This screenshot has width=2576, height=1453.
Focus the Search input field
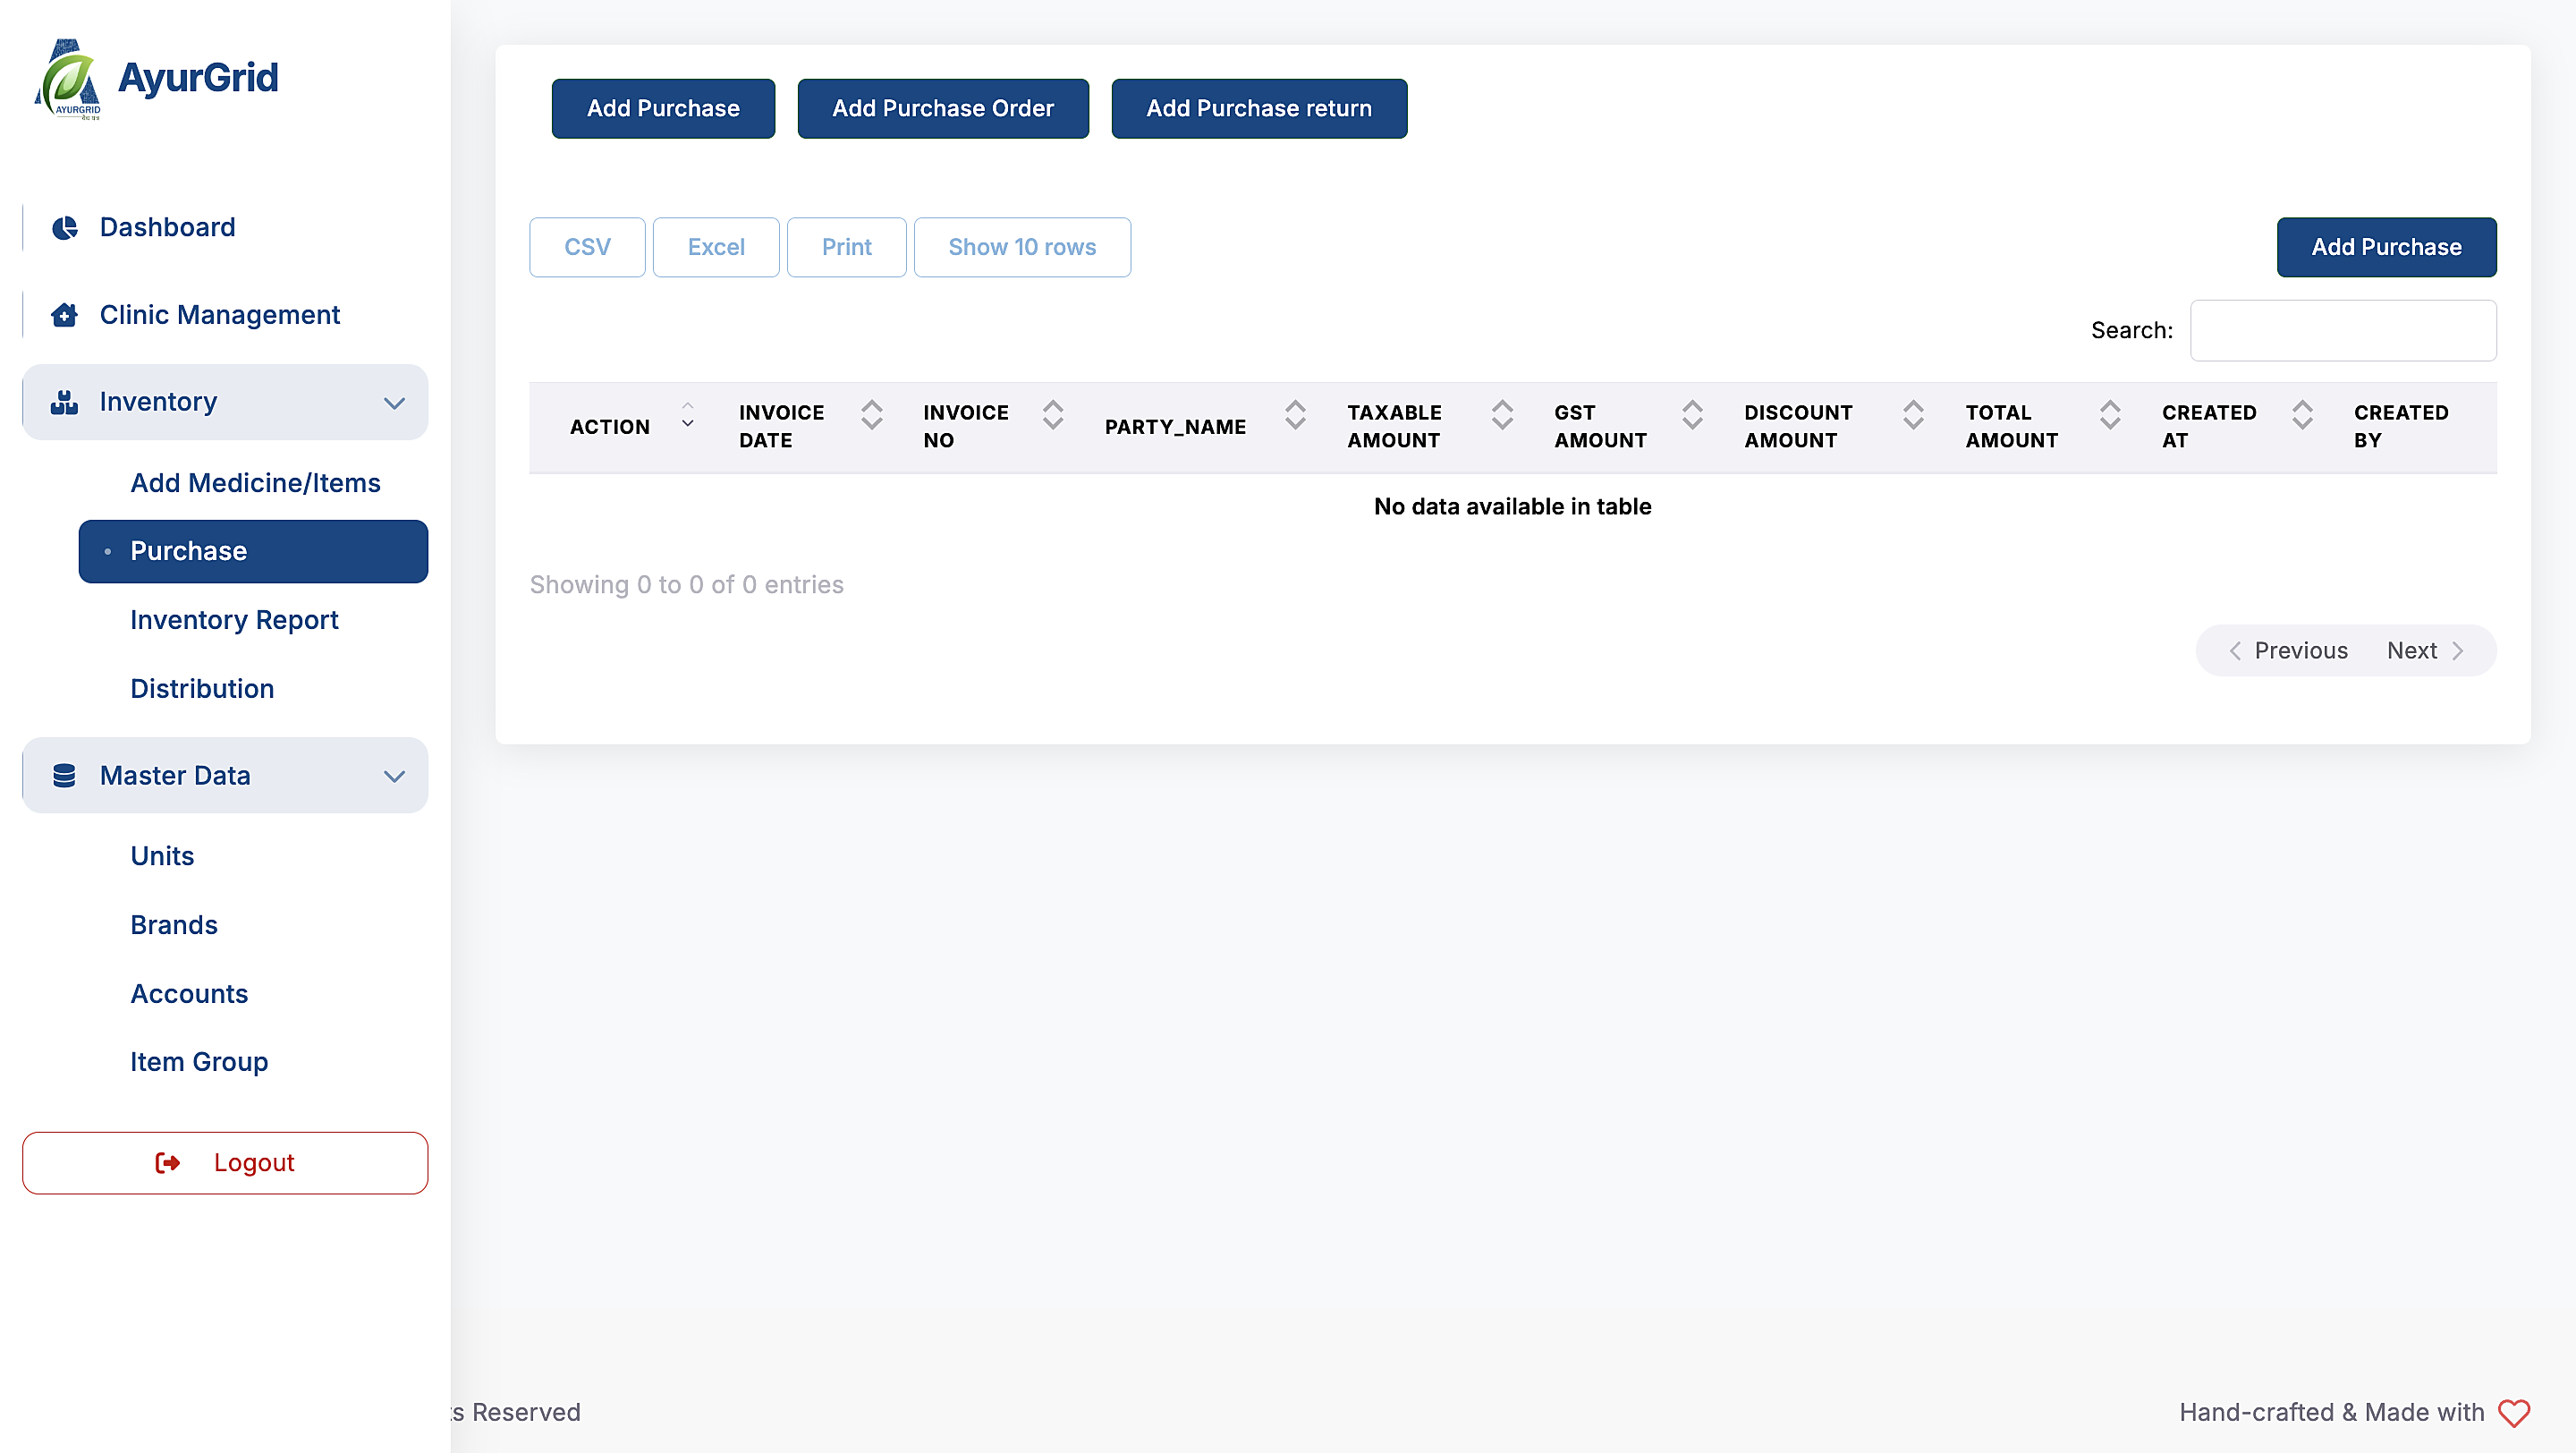coord(2343,331)
